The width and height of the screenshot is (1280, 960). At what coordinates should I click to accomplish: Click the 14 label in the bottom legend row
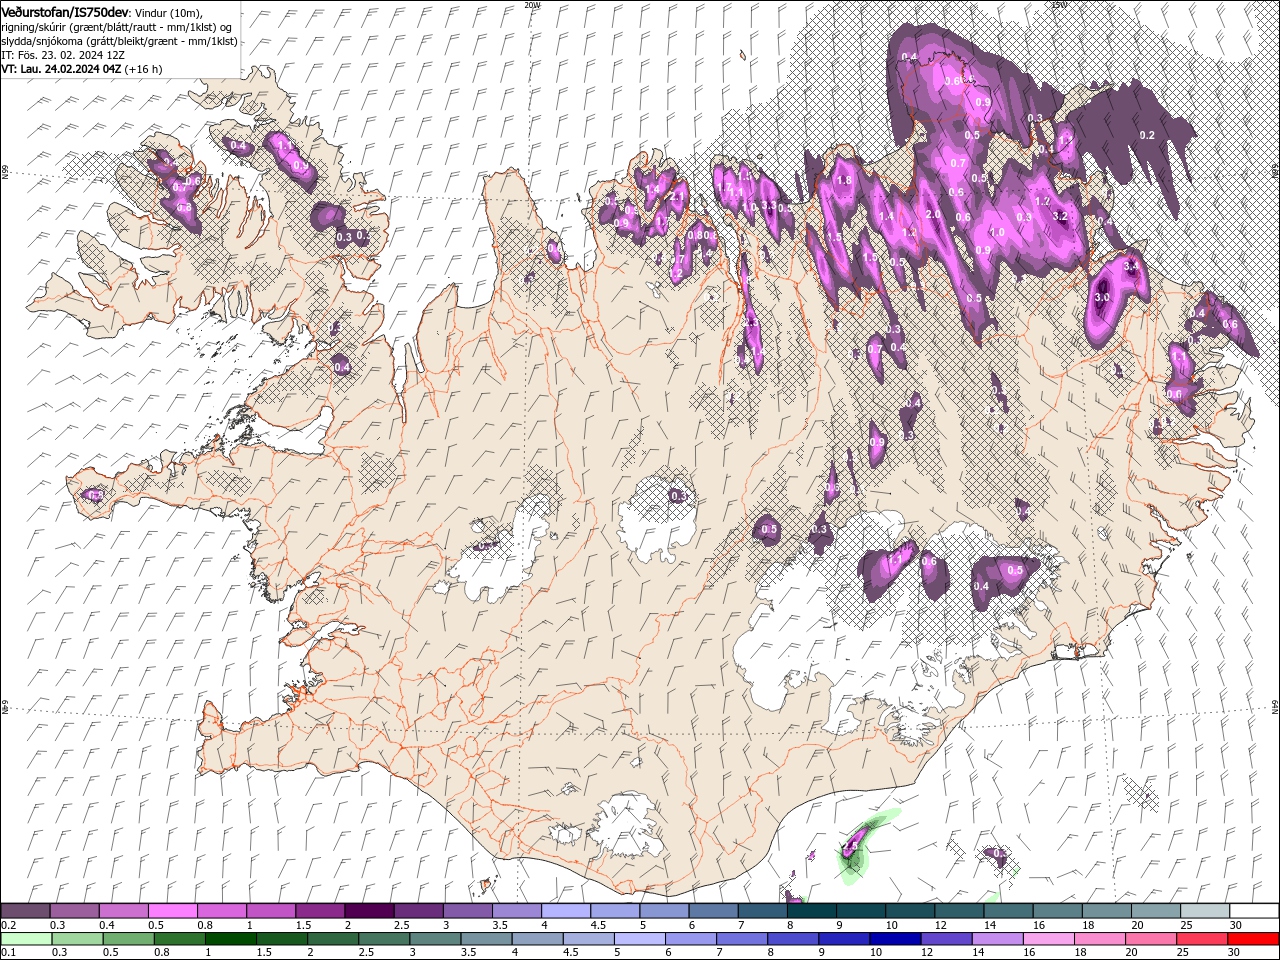pyautogui.click(x=977, y=953)
